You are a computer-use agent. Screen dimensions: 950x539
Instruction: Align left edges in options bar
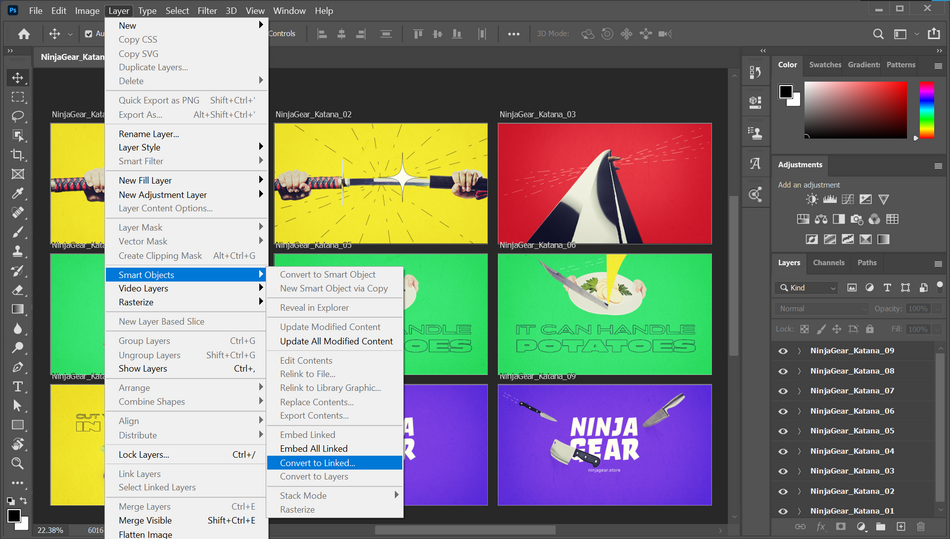[322, 34]
